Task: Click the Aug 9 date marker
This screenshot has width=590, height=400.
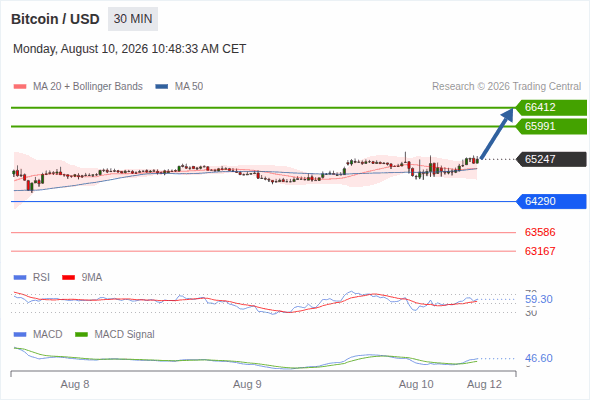Action: pyautogui.click(x=247, y=384)
